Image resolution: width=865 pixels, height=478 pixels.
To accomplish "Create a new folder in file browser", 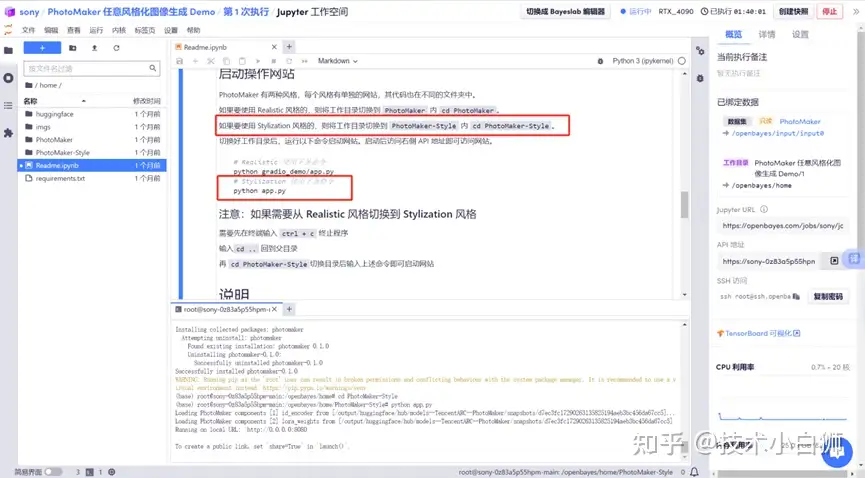I will (x=72, y=48).
